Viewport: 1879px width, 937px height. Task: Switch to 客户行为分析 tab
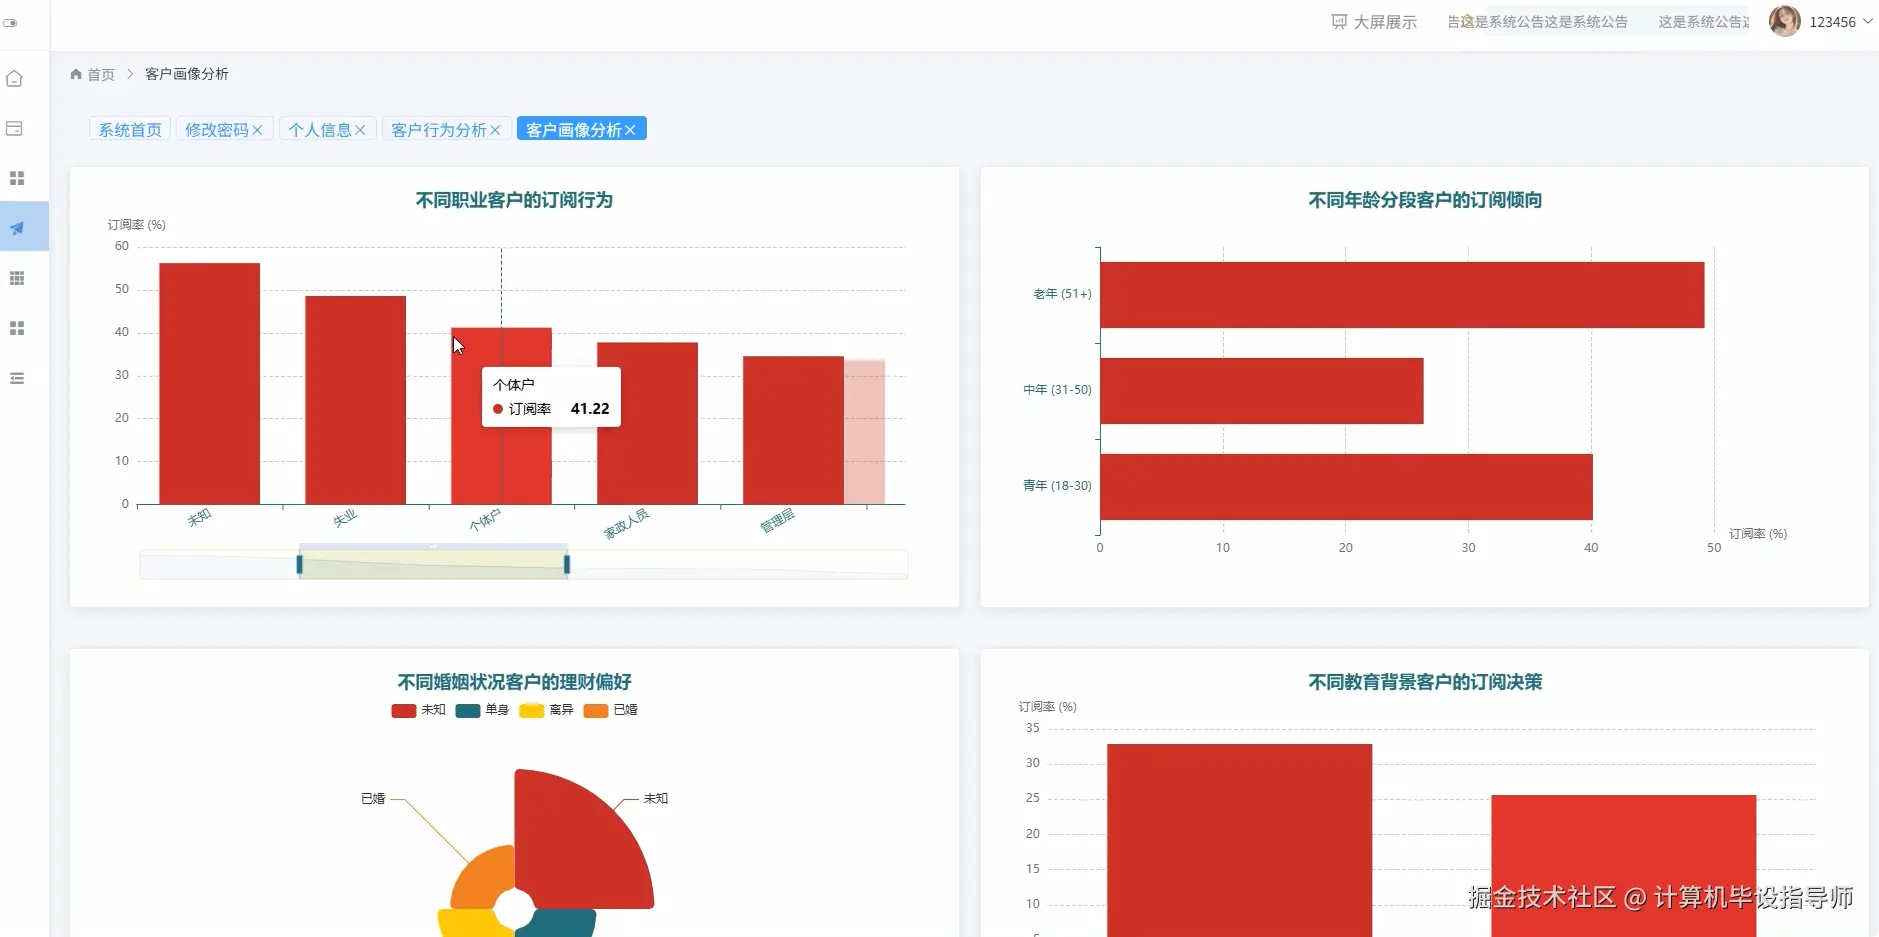[x=439, y=130]
